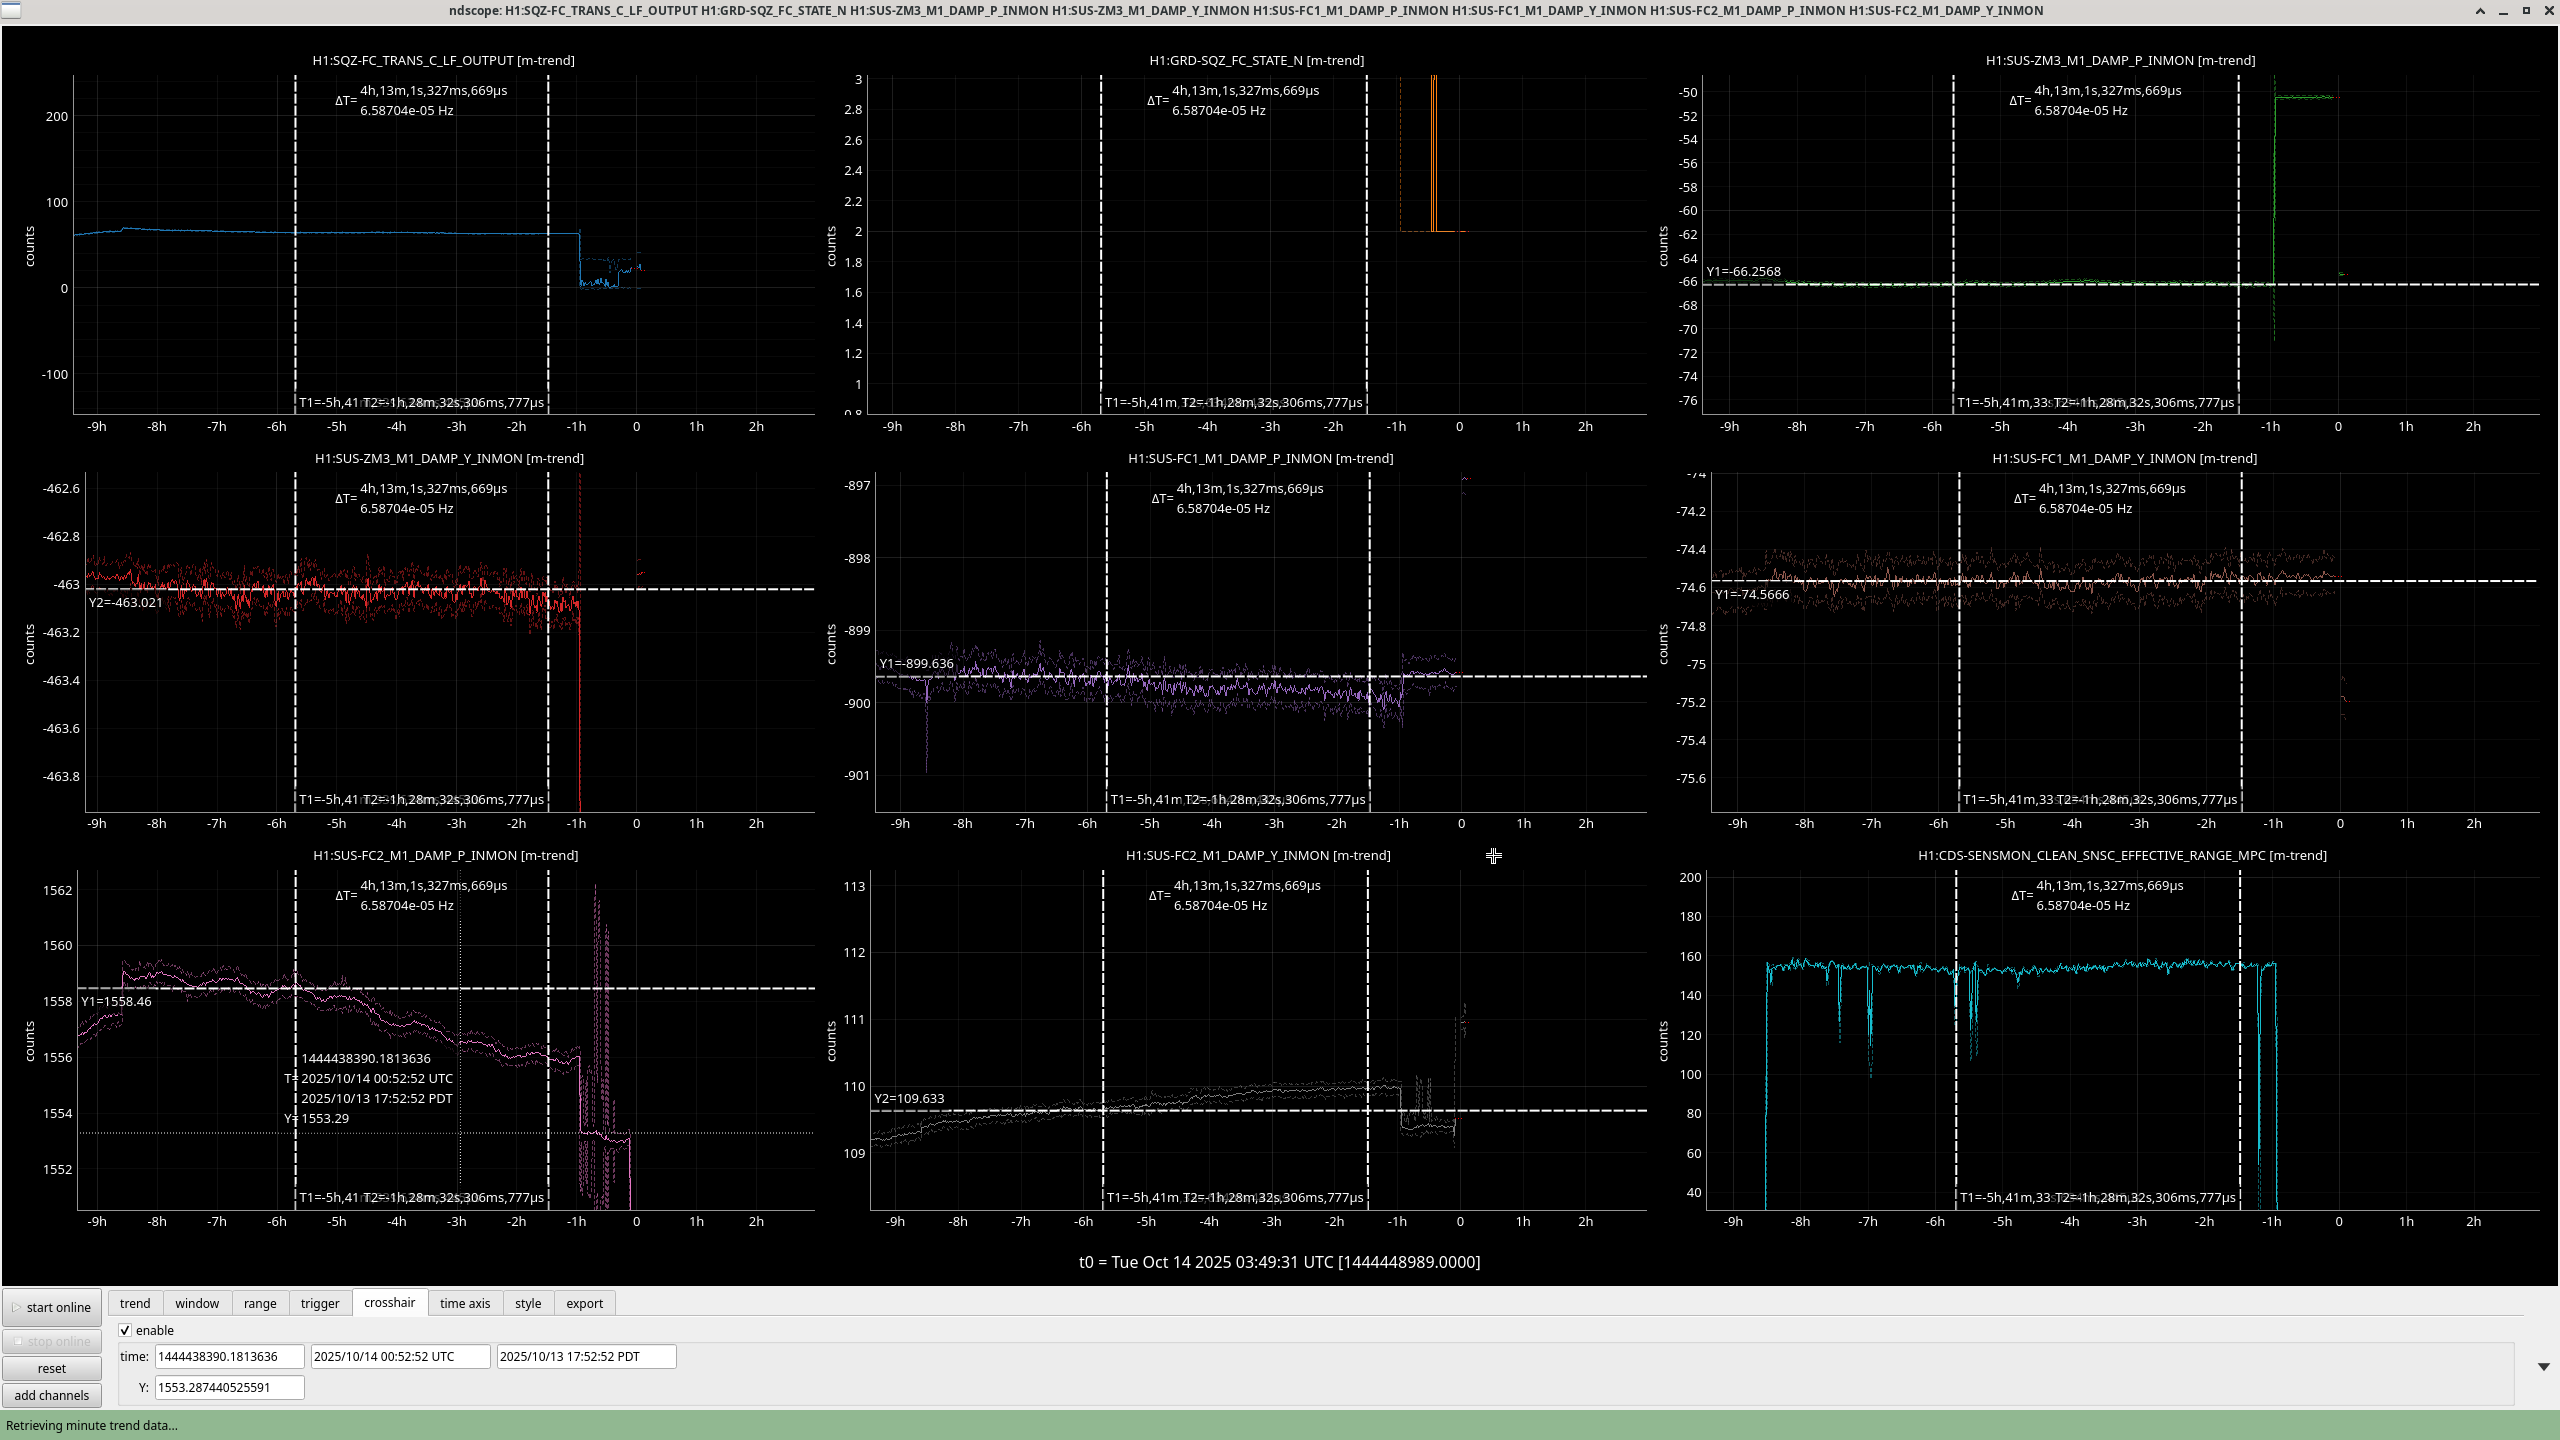The height and width of the screenshot is (1440, 2560).
Task: Click the shade window up-arrow icon
Action: (x=2480, y=11)
